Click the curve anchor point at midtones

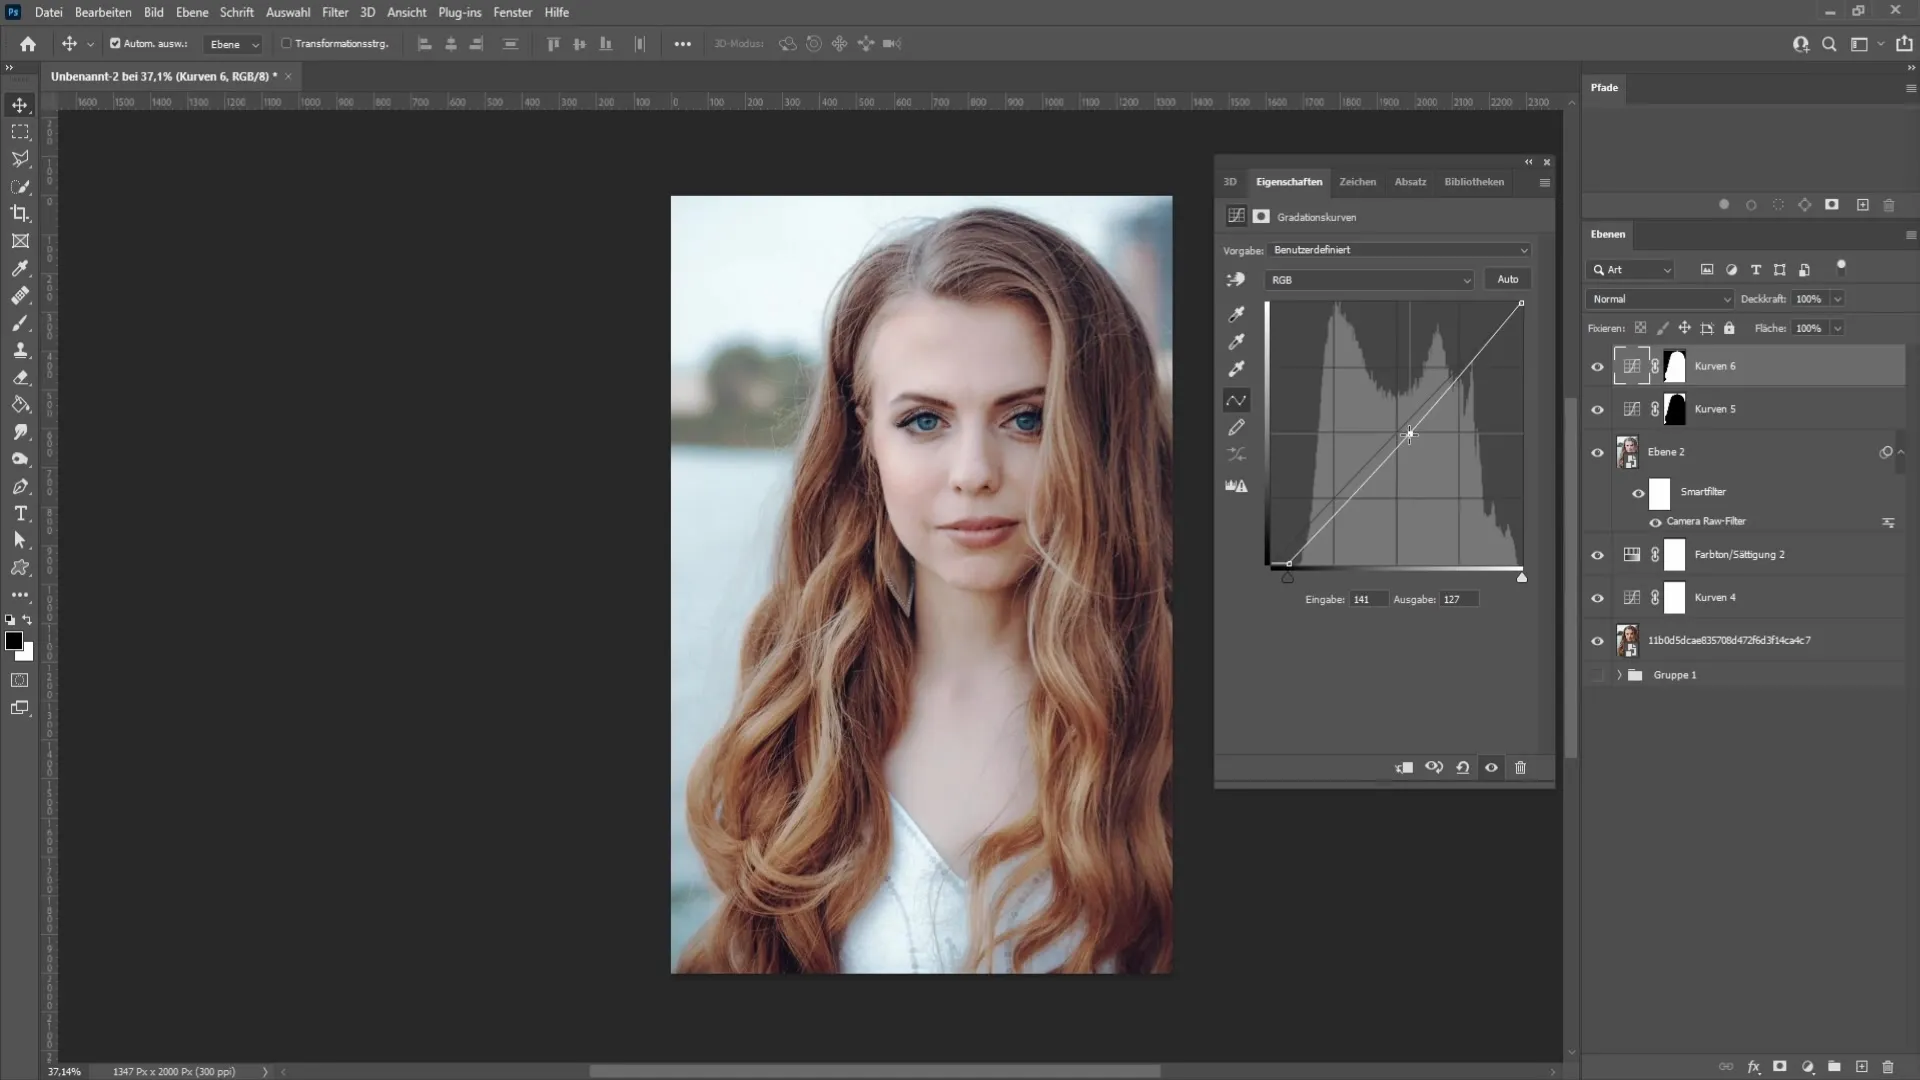coord(1408,435)
